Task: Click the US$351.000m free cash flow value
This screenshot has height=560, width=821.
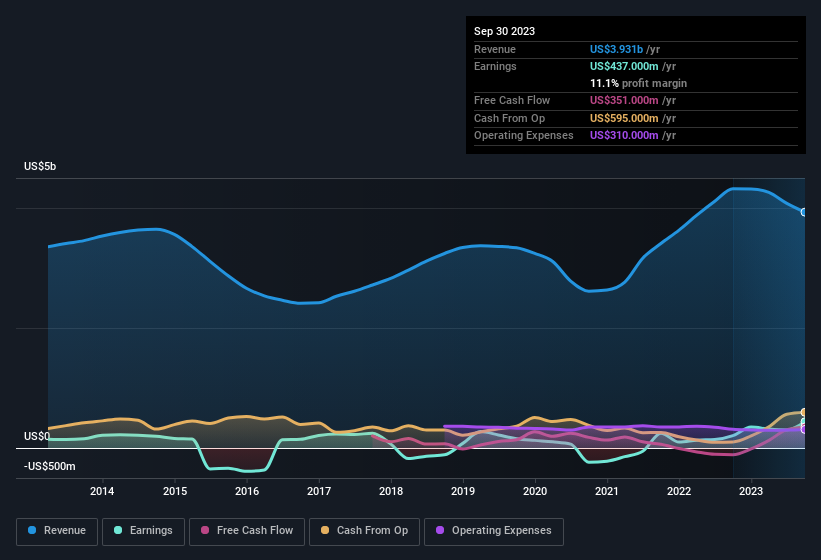Action: tap(624, 100)
